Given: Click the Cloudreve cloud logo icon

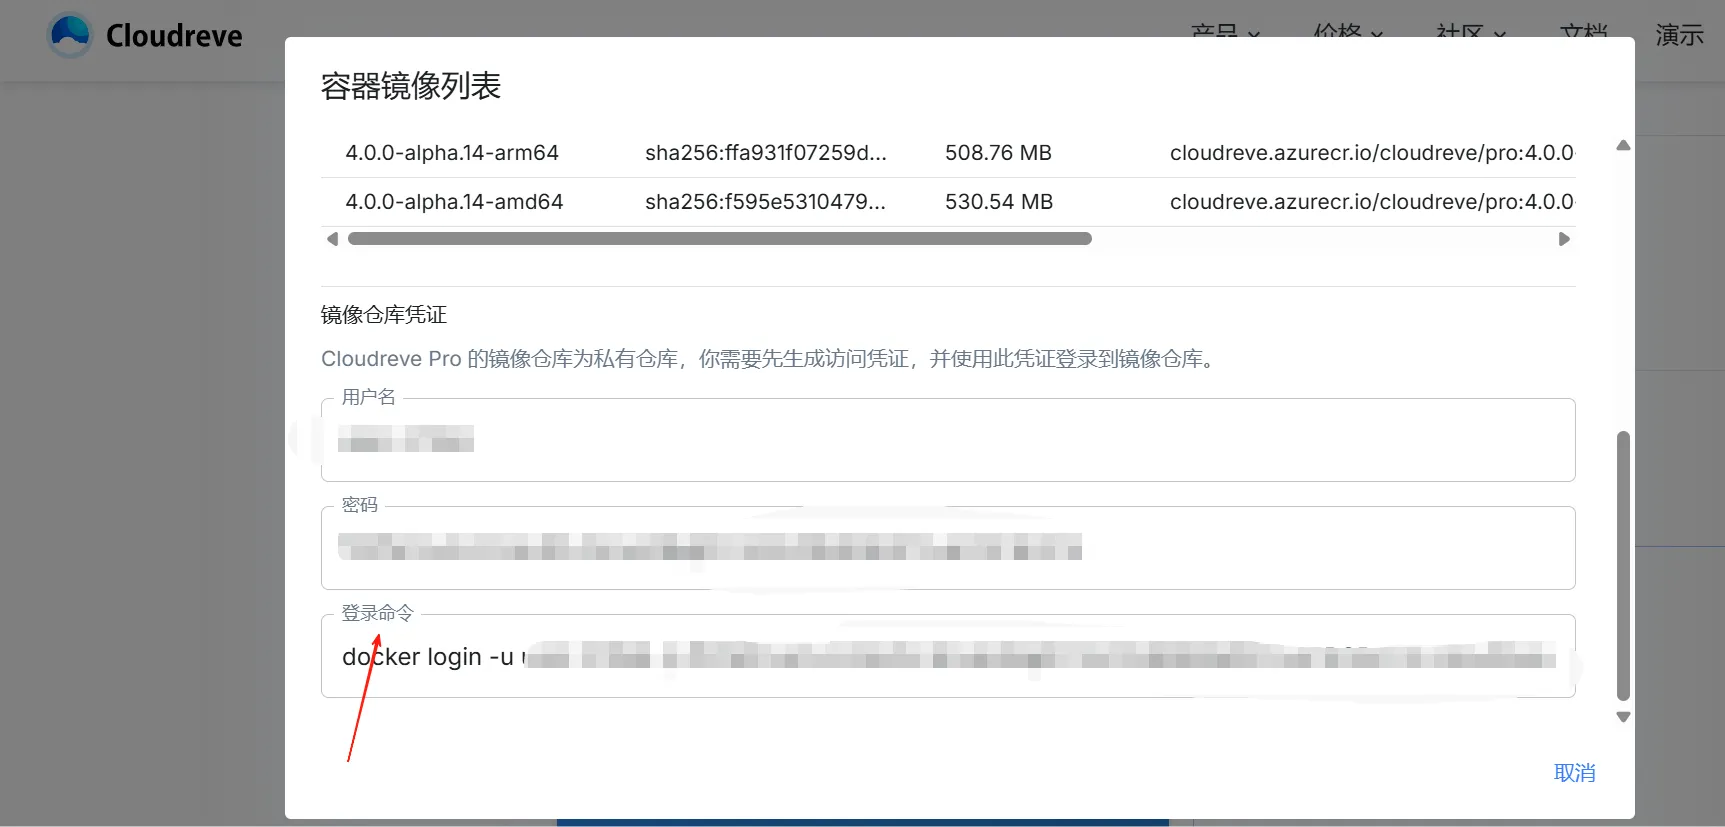Looking at the screenshot, I should point(70,35).
